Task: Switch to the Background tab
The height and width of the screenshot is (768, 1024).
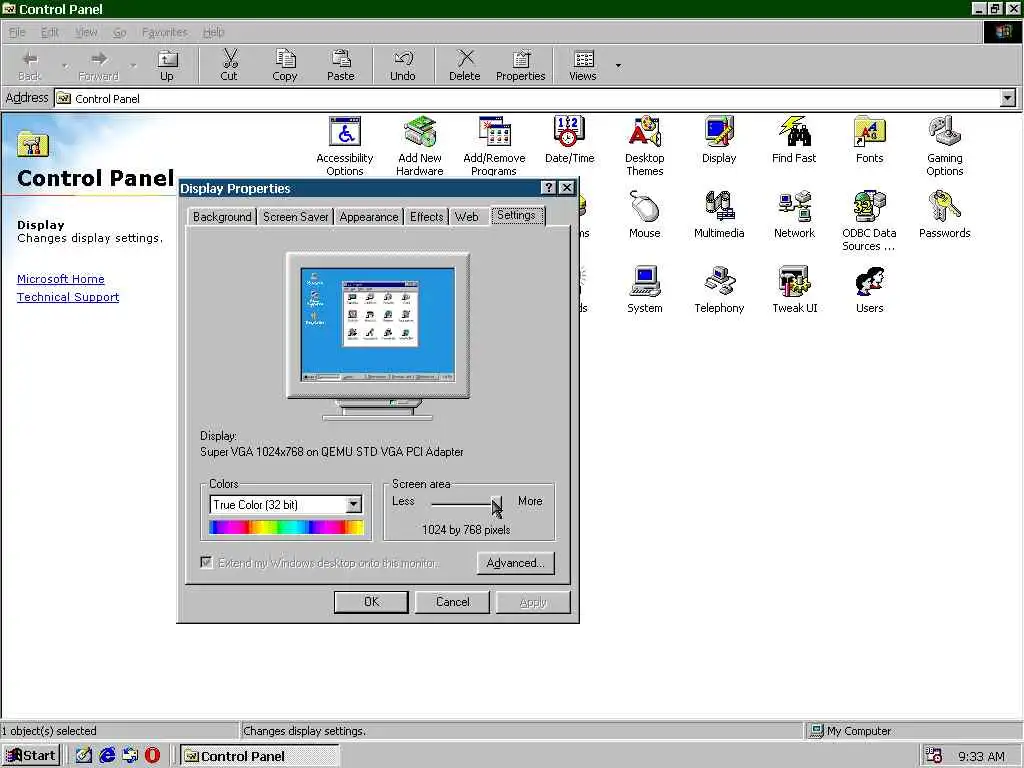Action: 222,217
